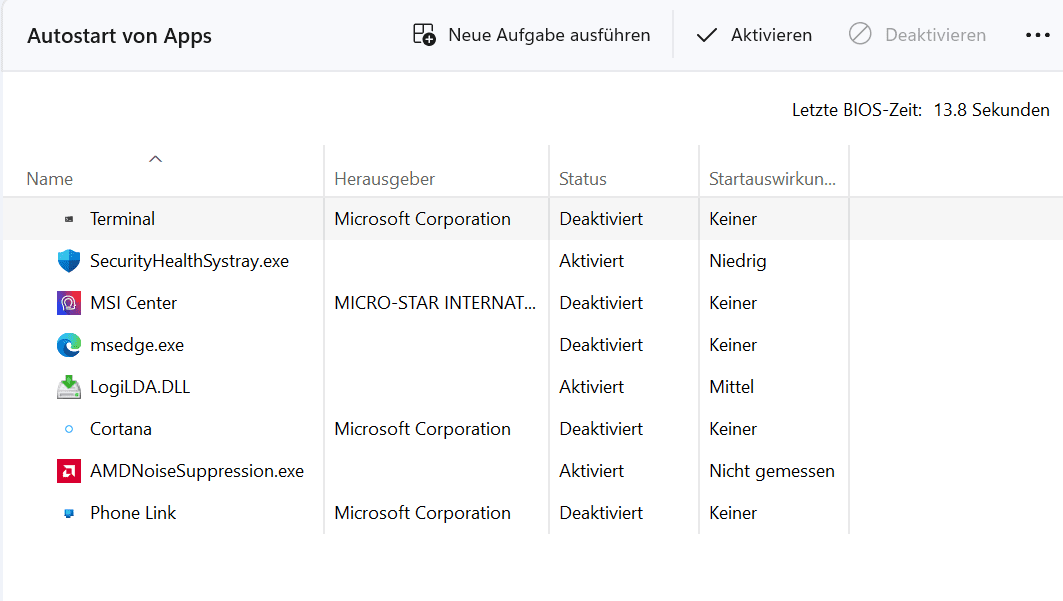Click Keiner impact in msedge.exe row
1063x601 pixels.
(x=733, y=345)
